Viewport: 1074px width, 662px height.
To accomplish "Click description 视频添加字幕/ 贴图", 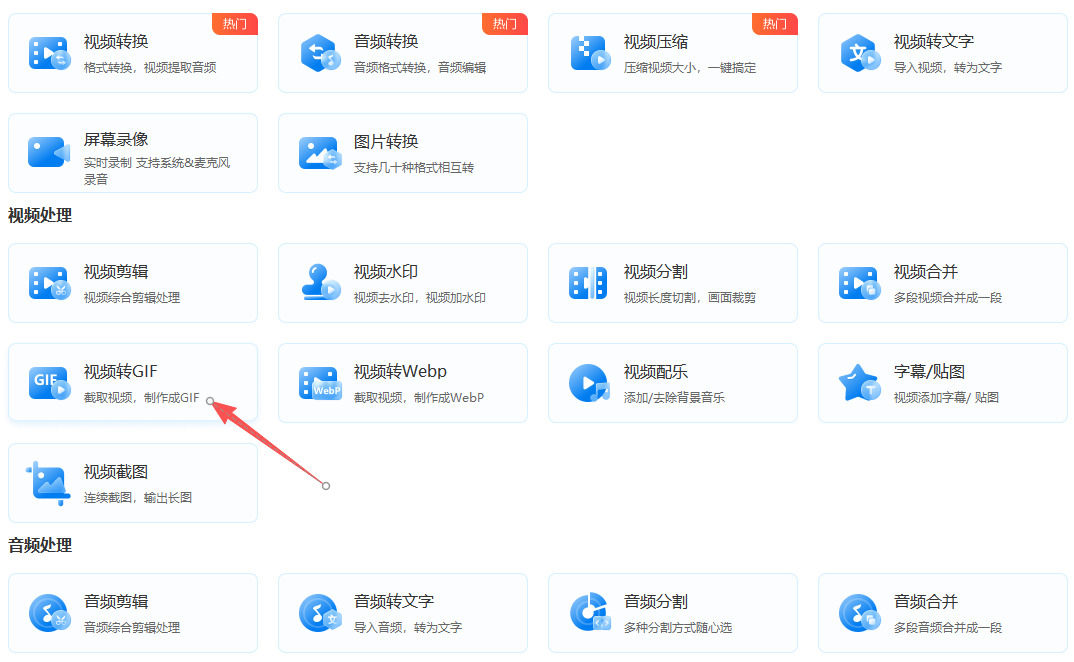I will 946,398.
